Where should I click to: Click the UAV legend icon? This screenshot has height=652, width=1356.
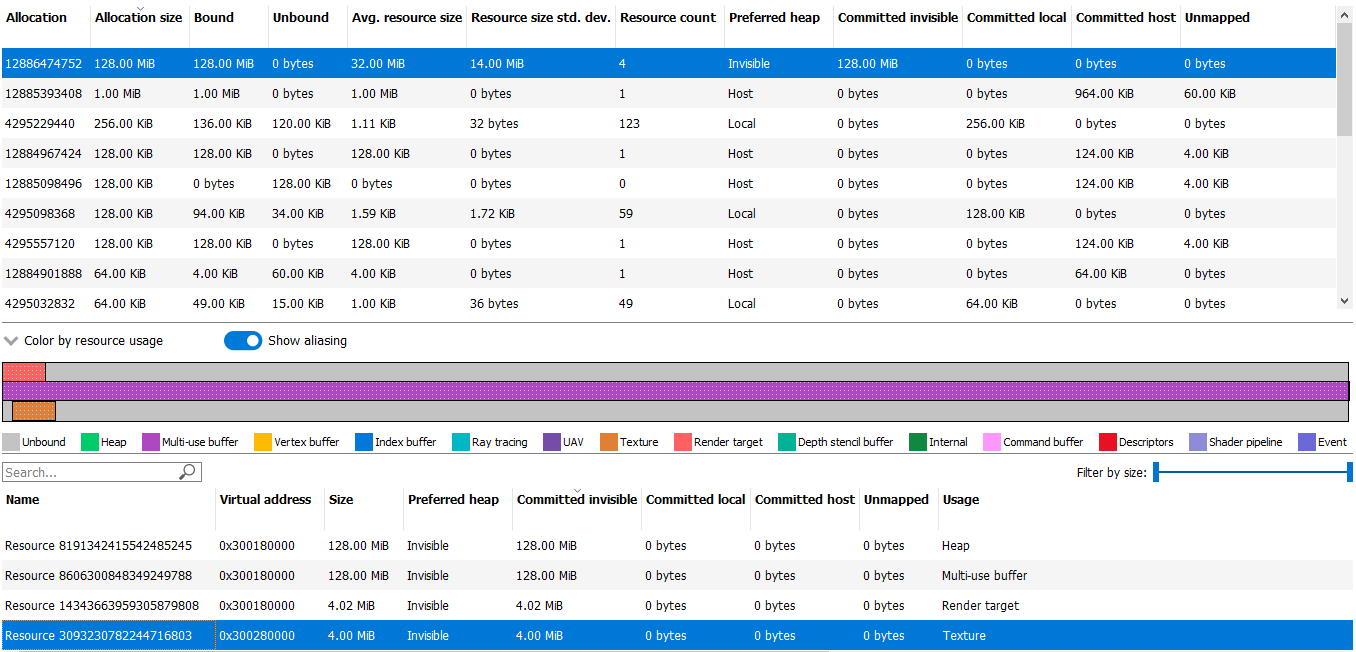coord(550,441)
